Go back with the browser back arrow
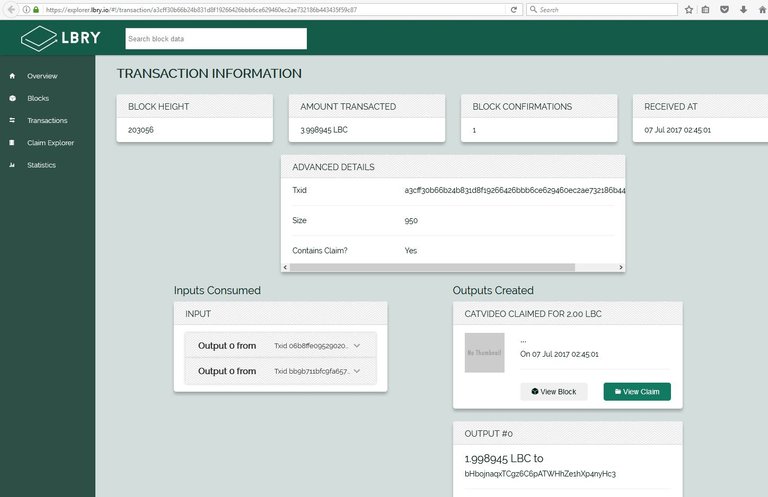Screen dimensions: 768x497 coord(9,9)
